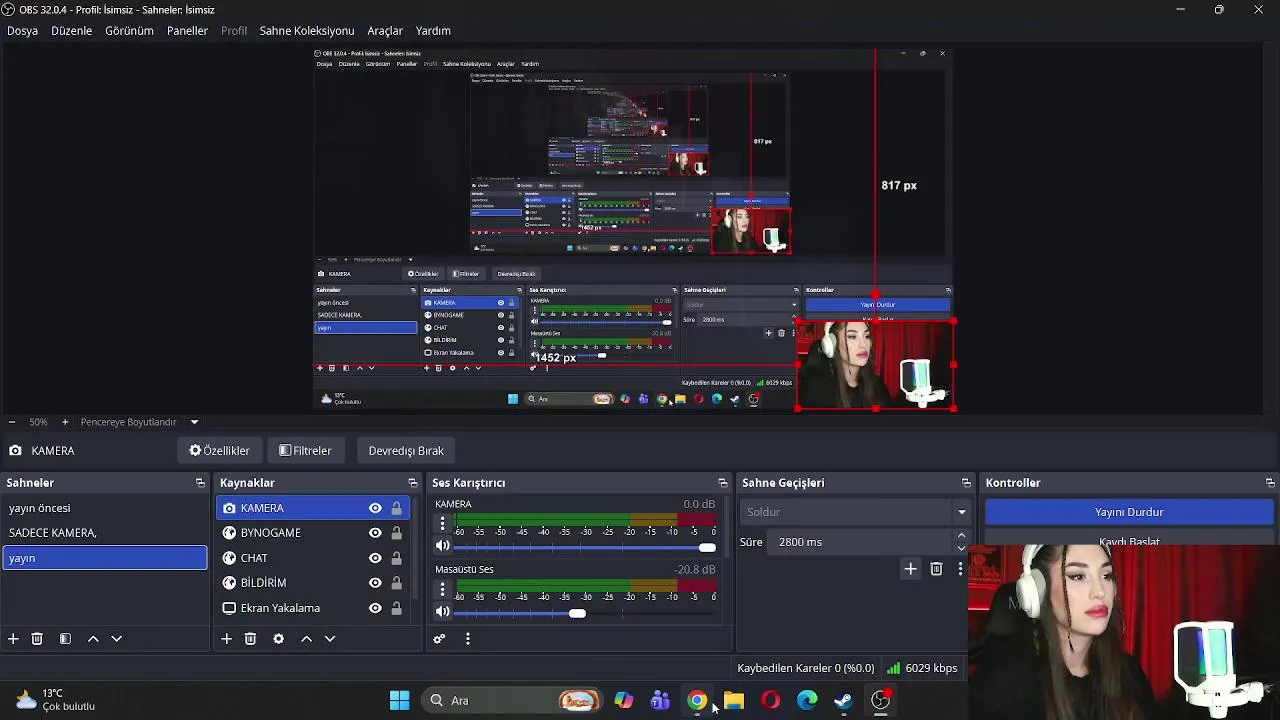Viewport: 1280px width, 720px height.
Task: Open the Windows Start menu
Action: click(399, 700)
